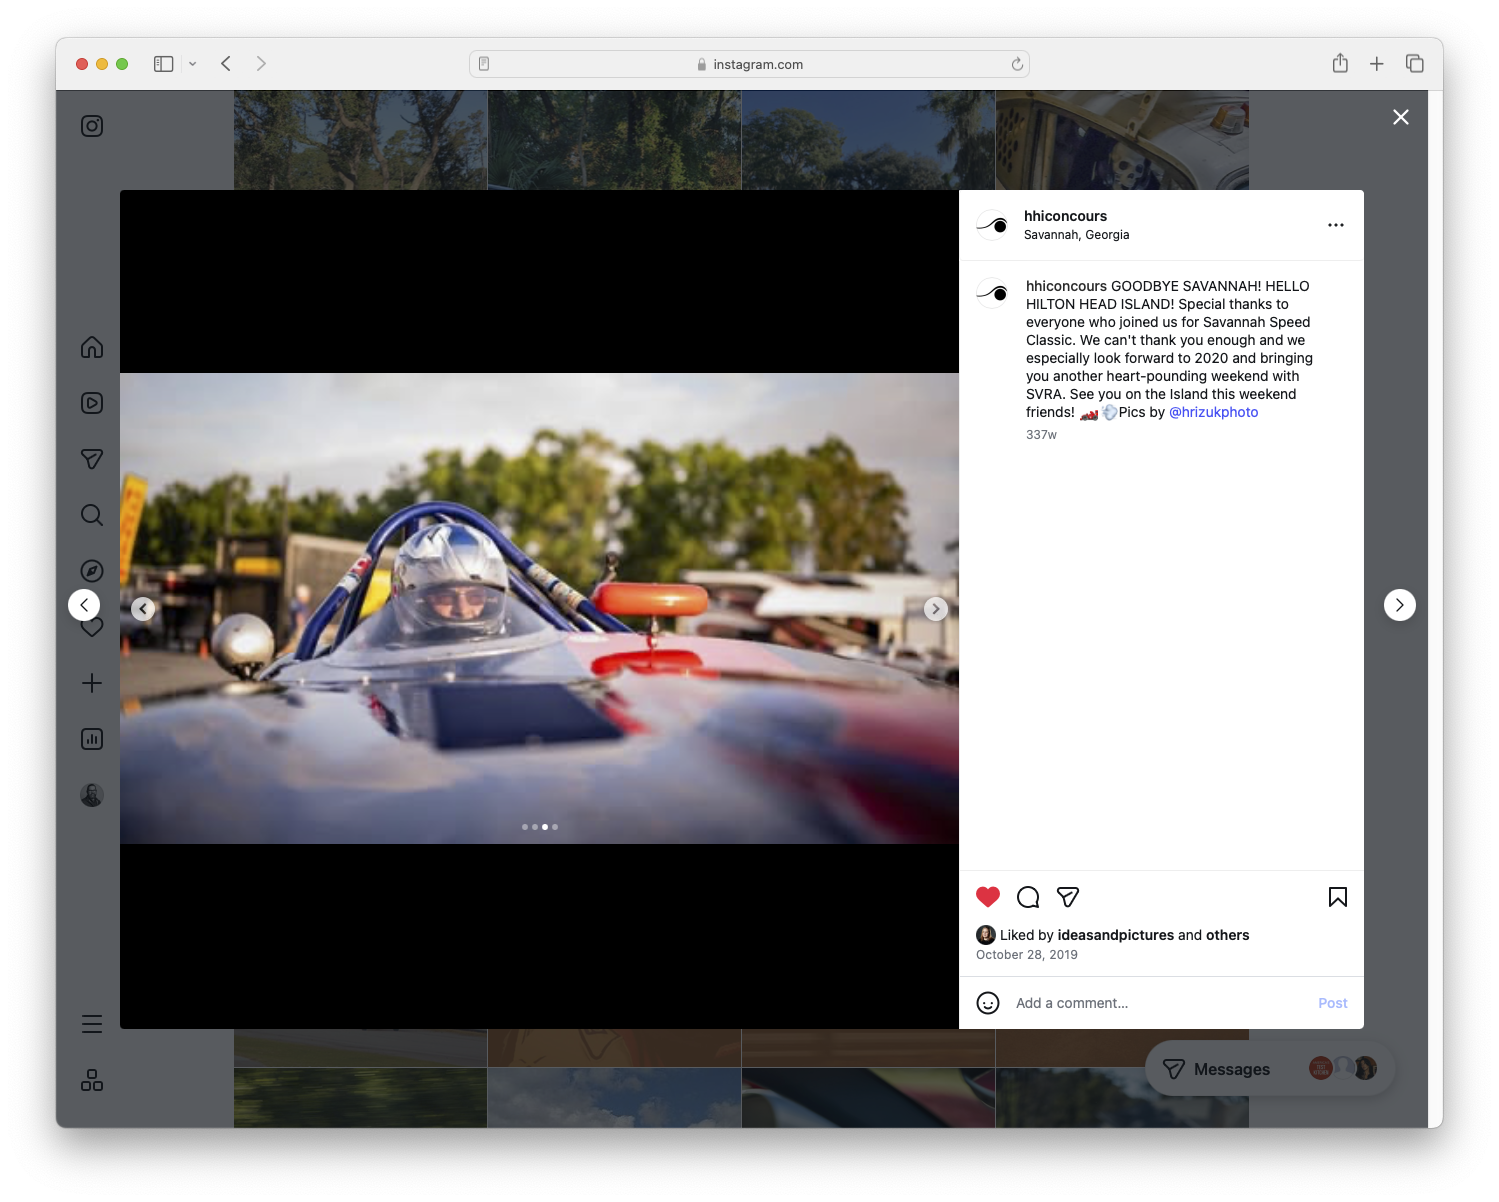Open Search from the sidebar
Screen dimensions: 1499x1202
[x=91, y=515]
